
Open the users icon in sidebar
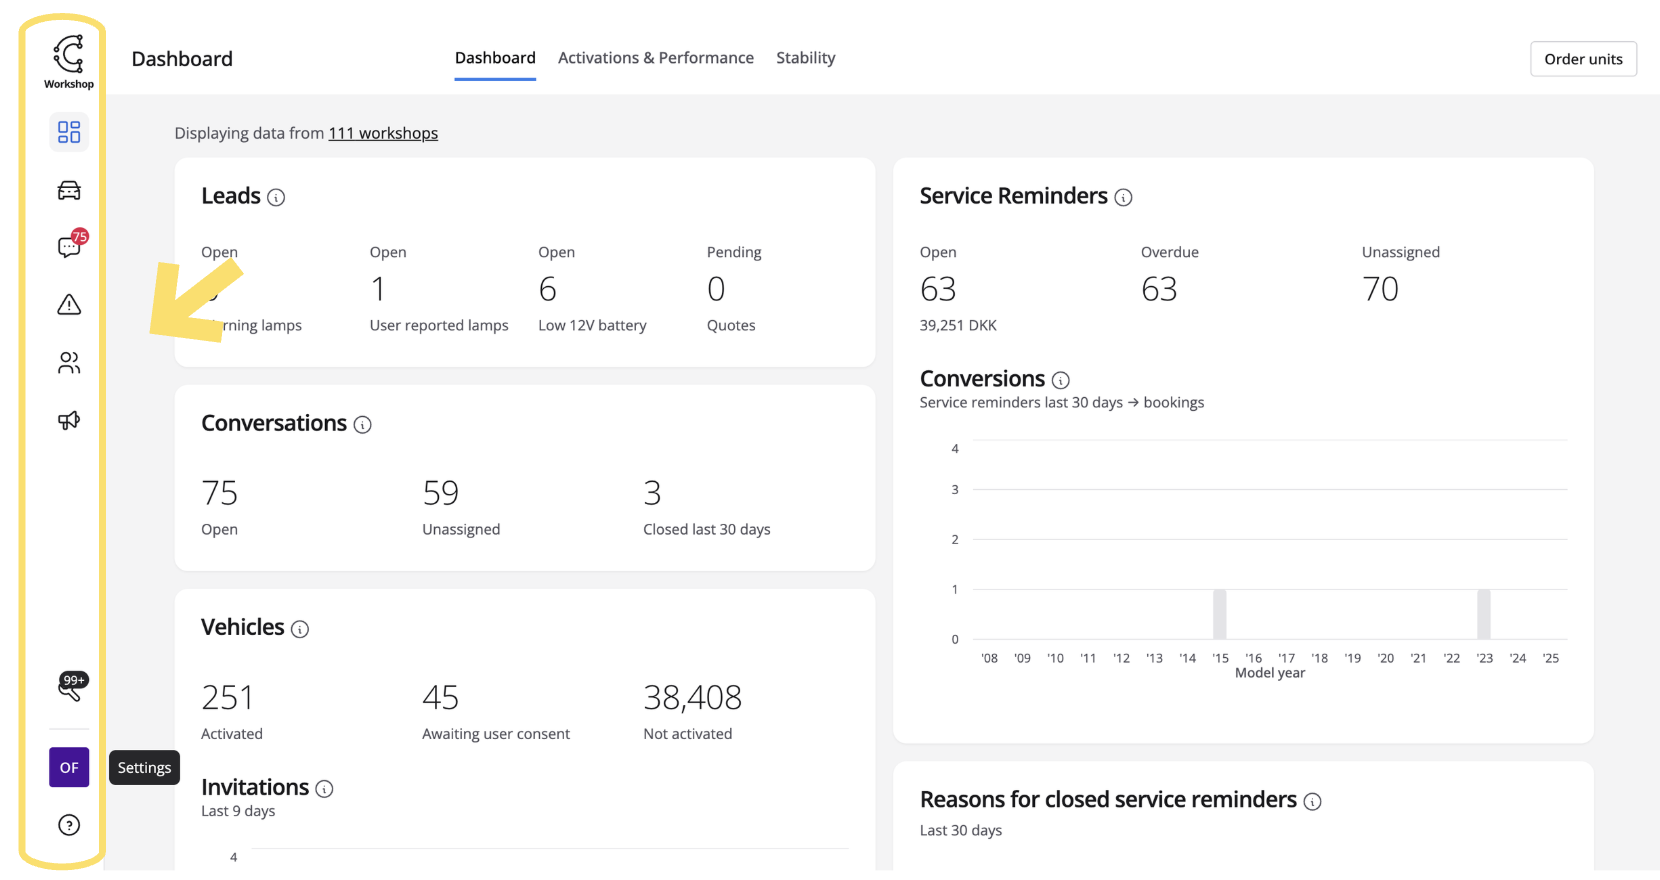pyautogui.click(x=69, y=363)
